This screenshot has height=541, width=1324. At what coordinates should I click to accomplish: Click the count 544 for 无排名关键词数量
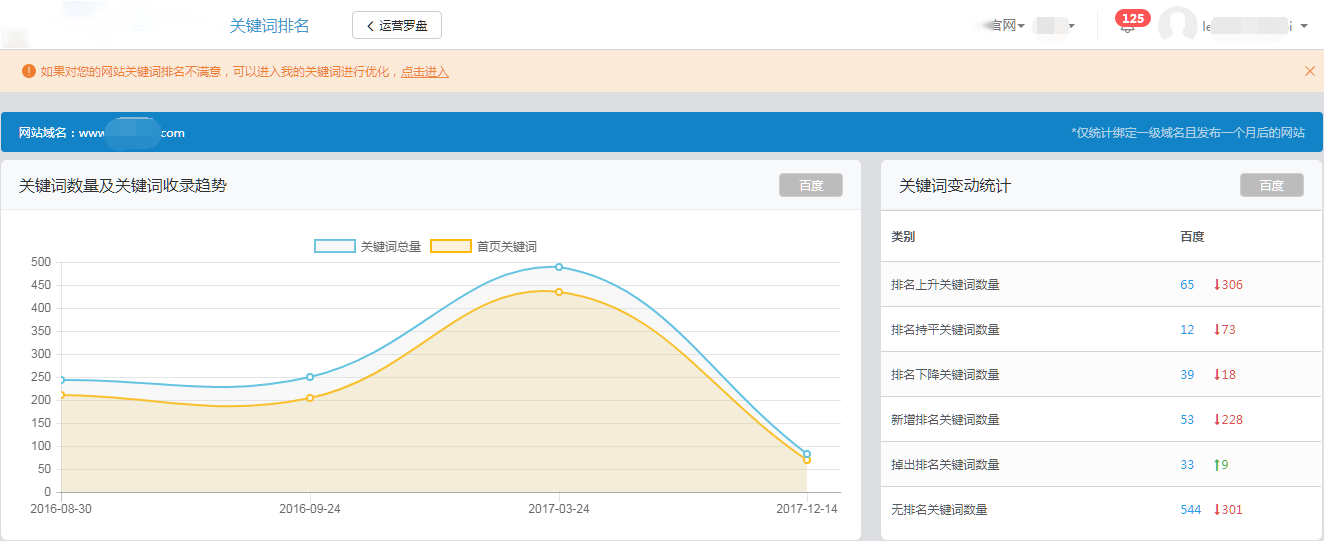(x=1190, y=510)
